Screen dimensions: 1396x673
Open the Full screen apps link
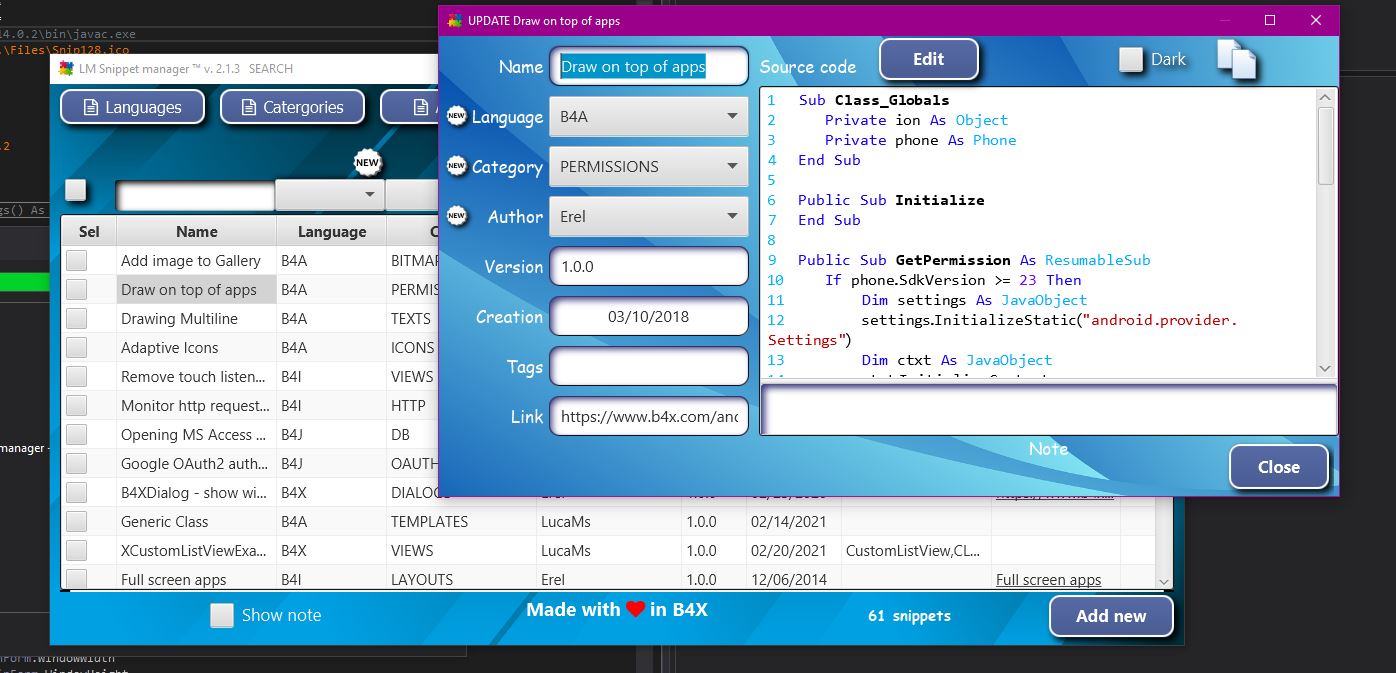coord(1048,580)
